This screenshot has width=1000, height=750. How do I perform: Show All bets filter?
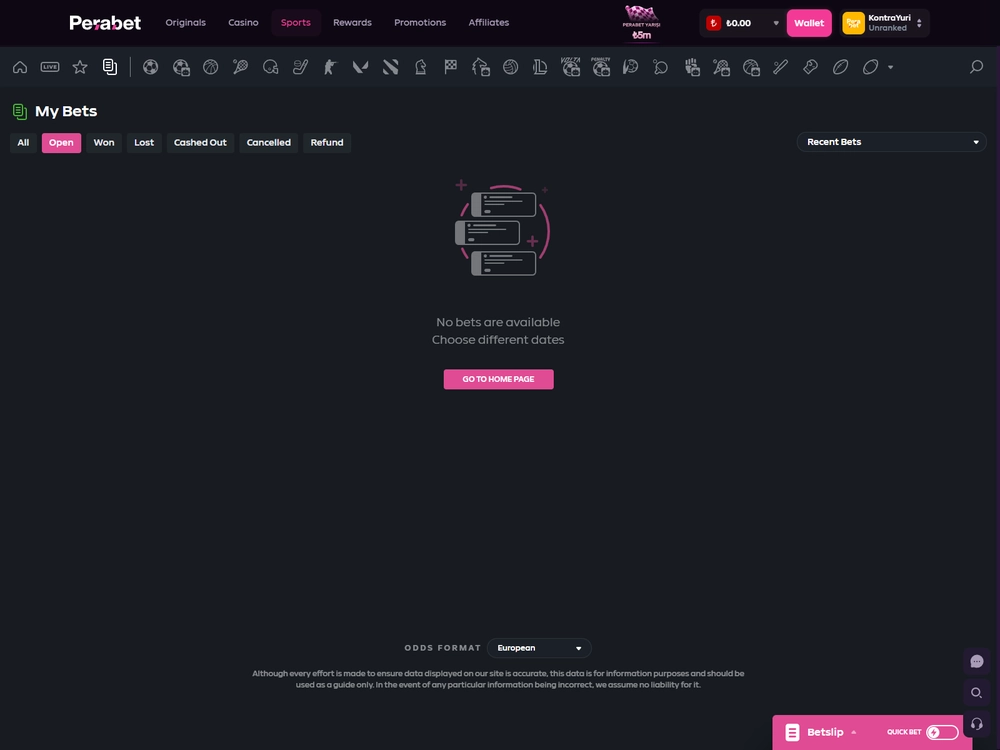23,142
